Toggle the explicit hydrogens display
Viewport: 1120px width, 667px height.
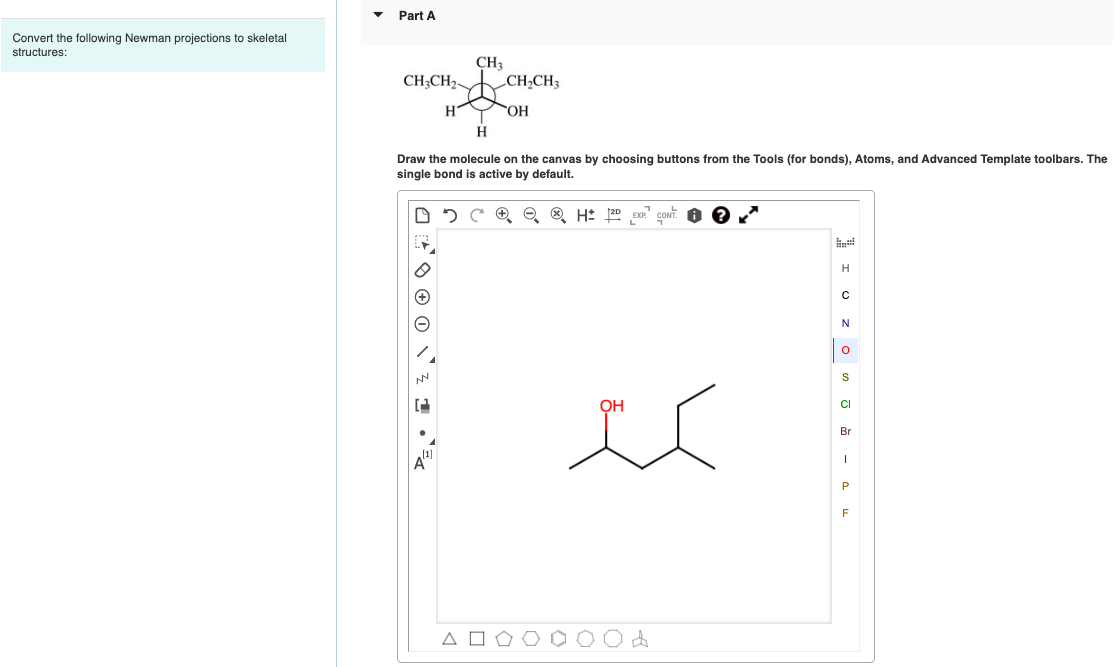(x=584, y=213)
